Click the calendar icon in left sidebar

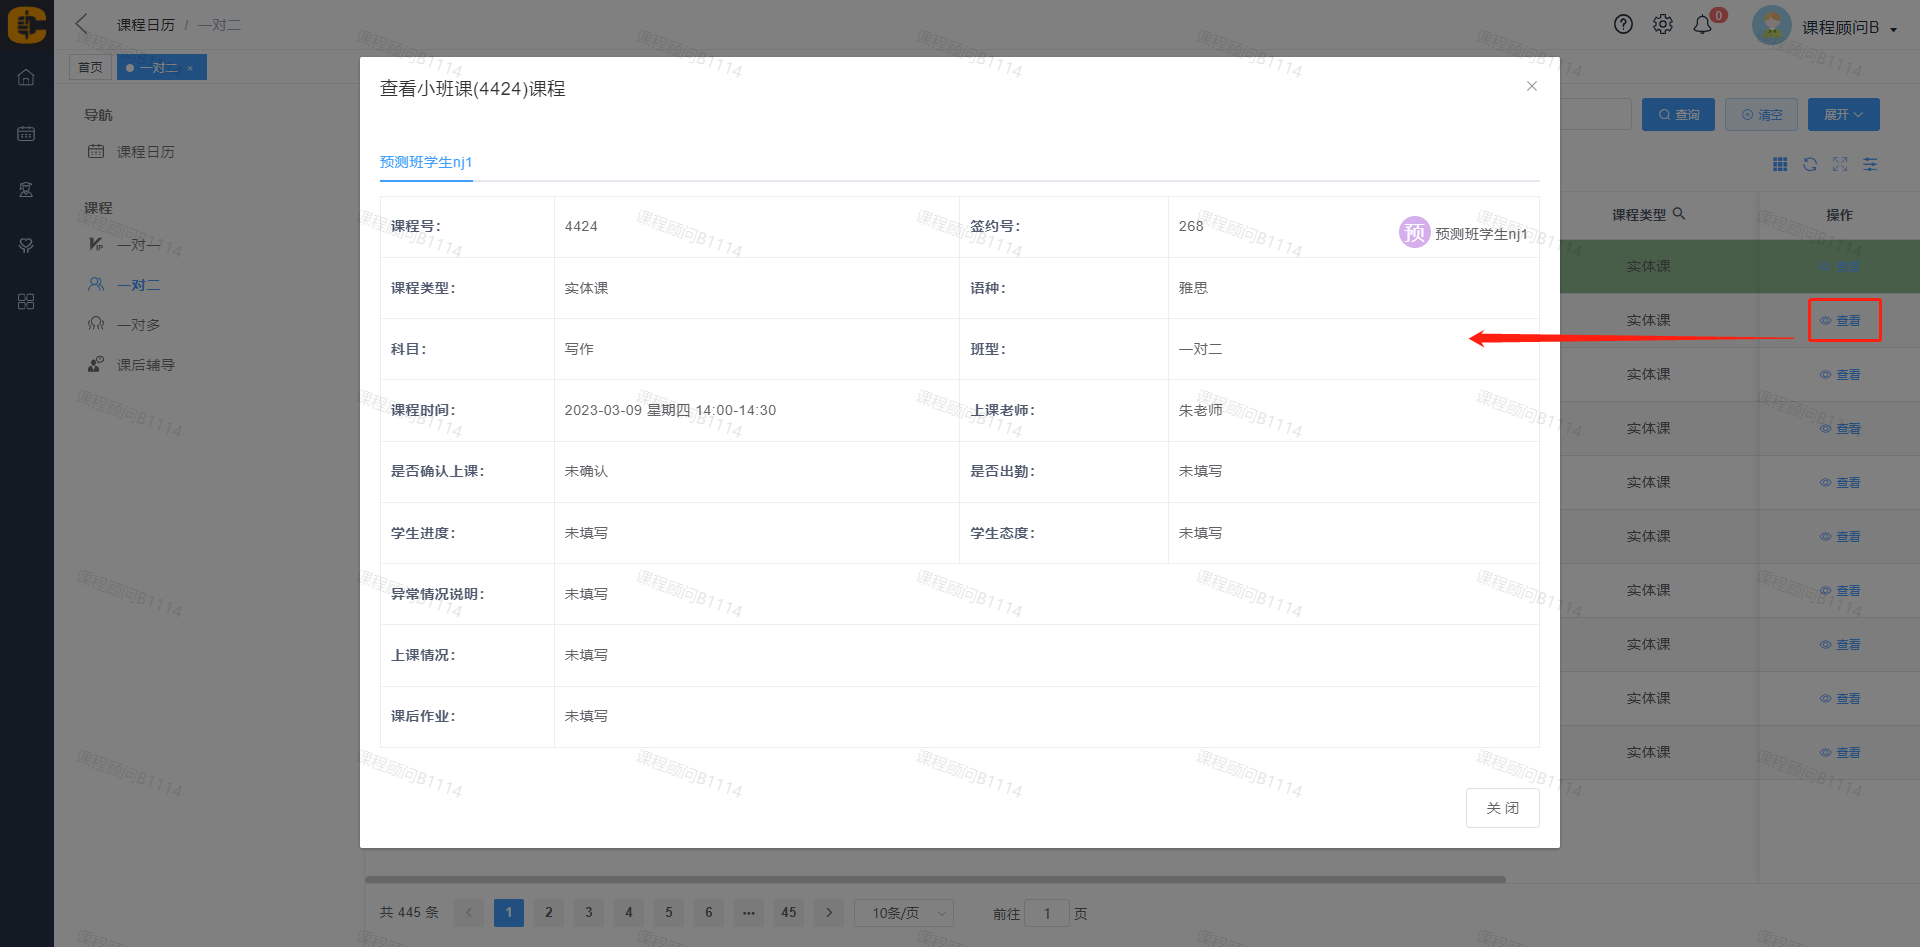pyautogui.click(x=26, y=134)
